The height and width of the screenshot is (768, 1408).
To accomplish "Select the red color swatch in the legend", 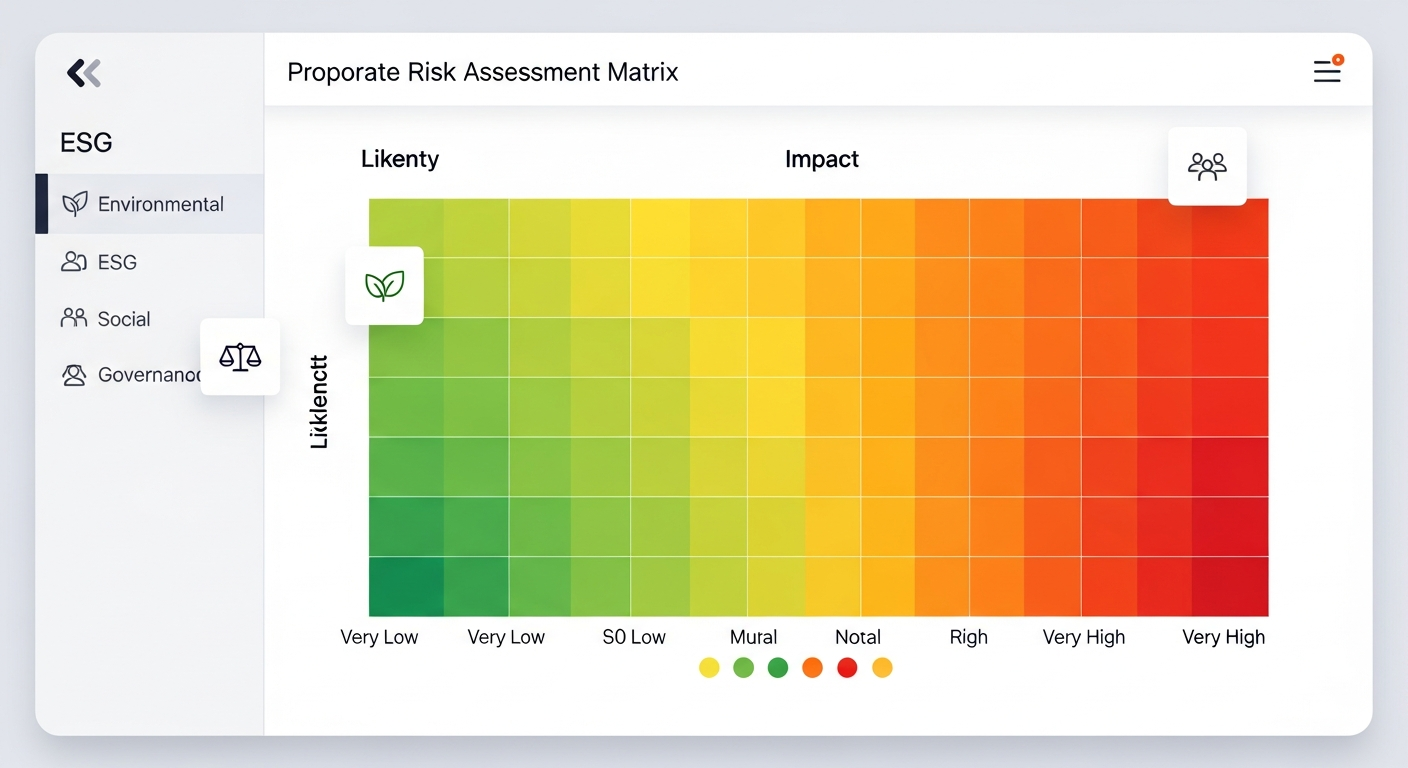I will [x=847, y=667].
